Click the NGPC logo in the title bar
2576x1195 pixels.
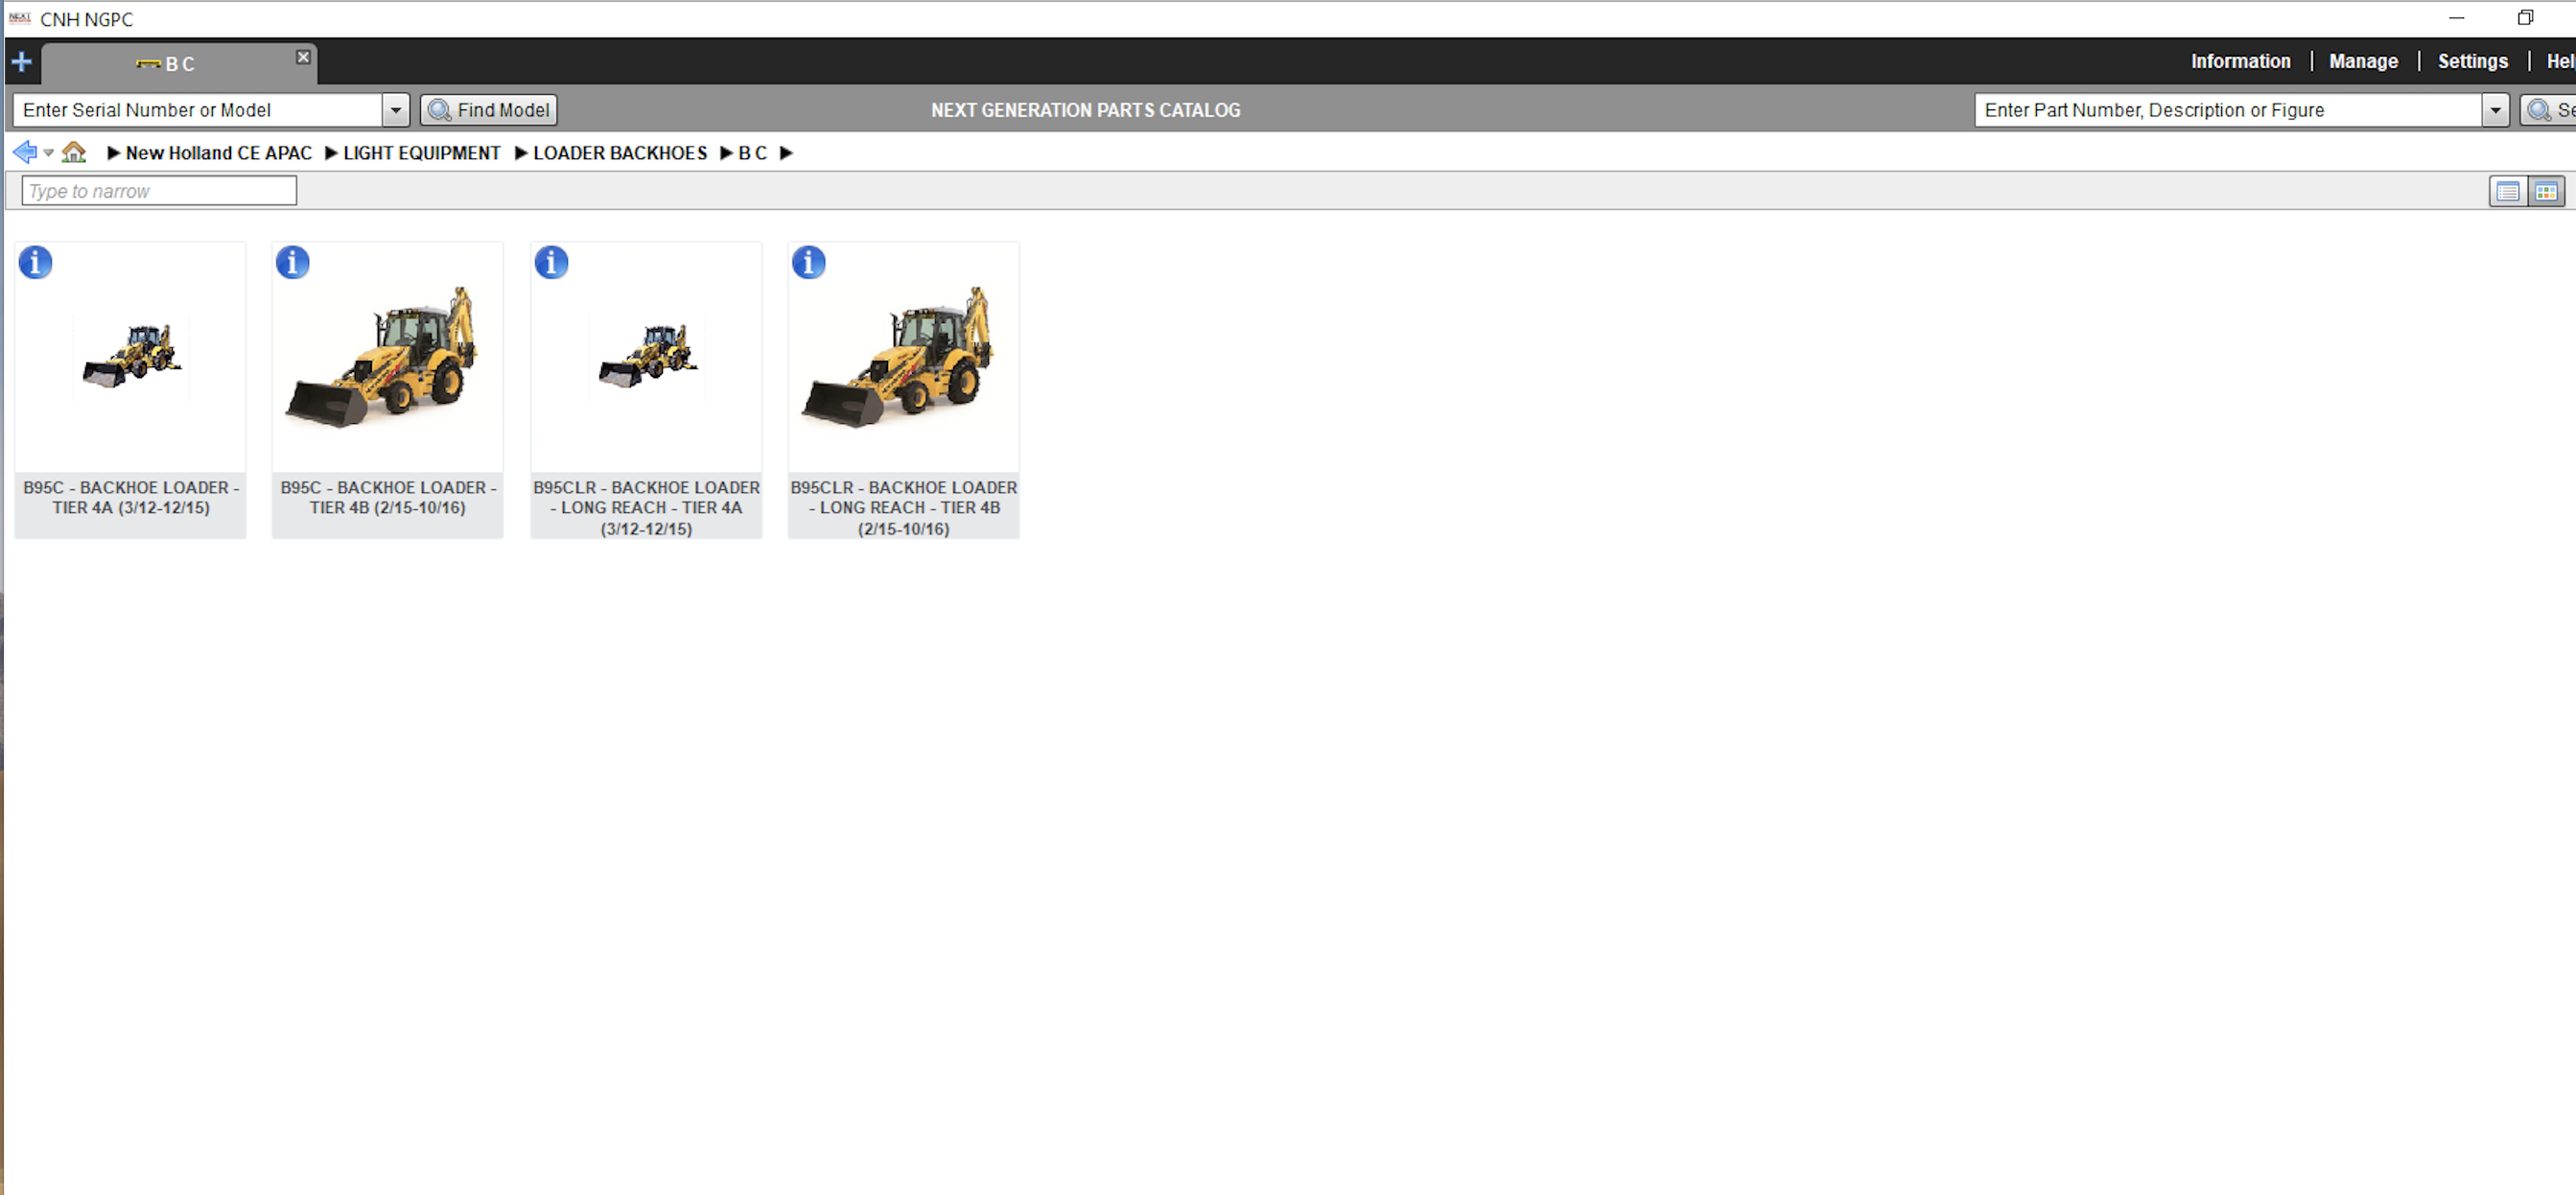click(19, 17)
